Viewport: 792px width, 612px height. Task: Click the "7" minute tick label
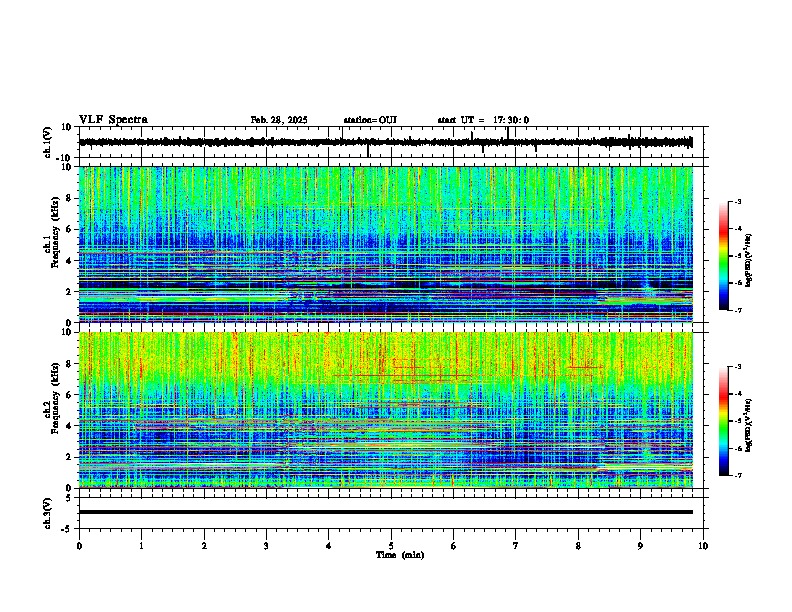(516, 546)
